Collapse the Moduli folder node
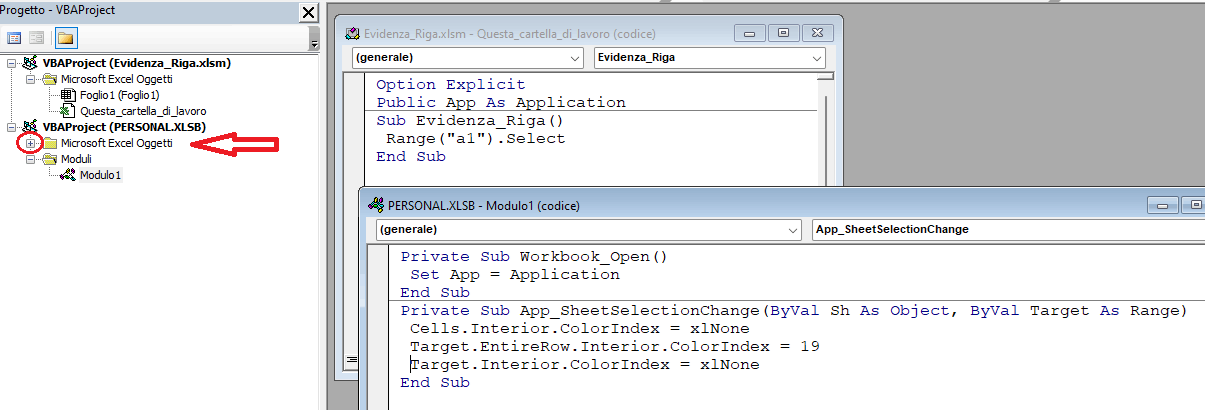Screen dimensions: 1205x410 30,159
